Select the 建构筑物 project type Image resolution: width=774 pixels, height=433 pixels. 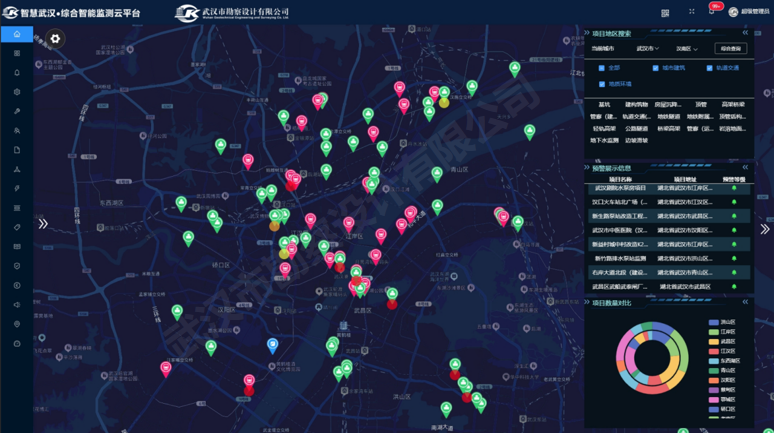point(636,105)
